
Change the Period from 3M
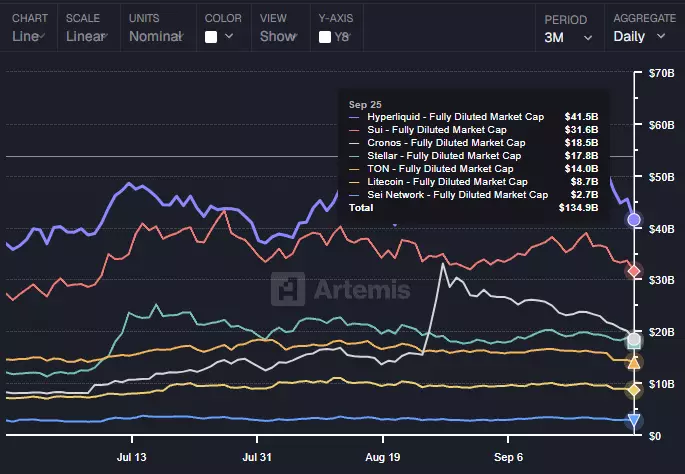(567, 37)
